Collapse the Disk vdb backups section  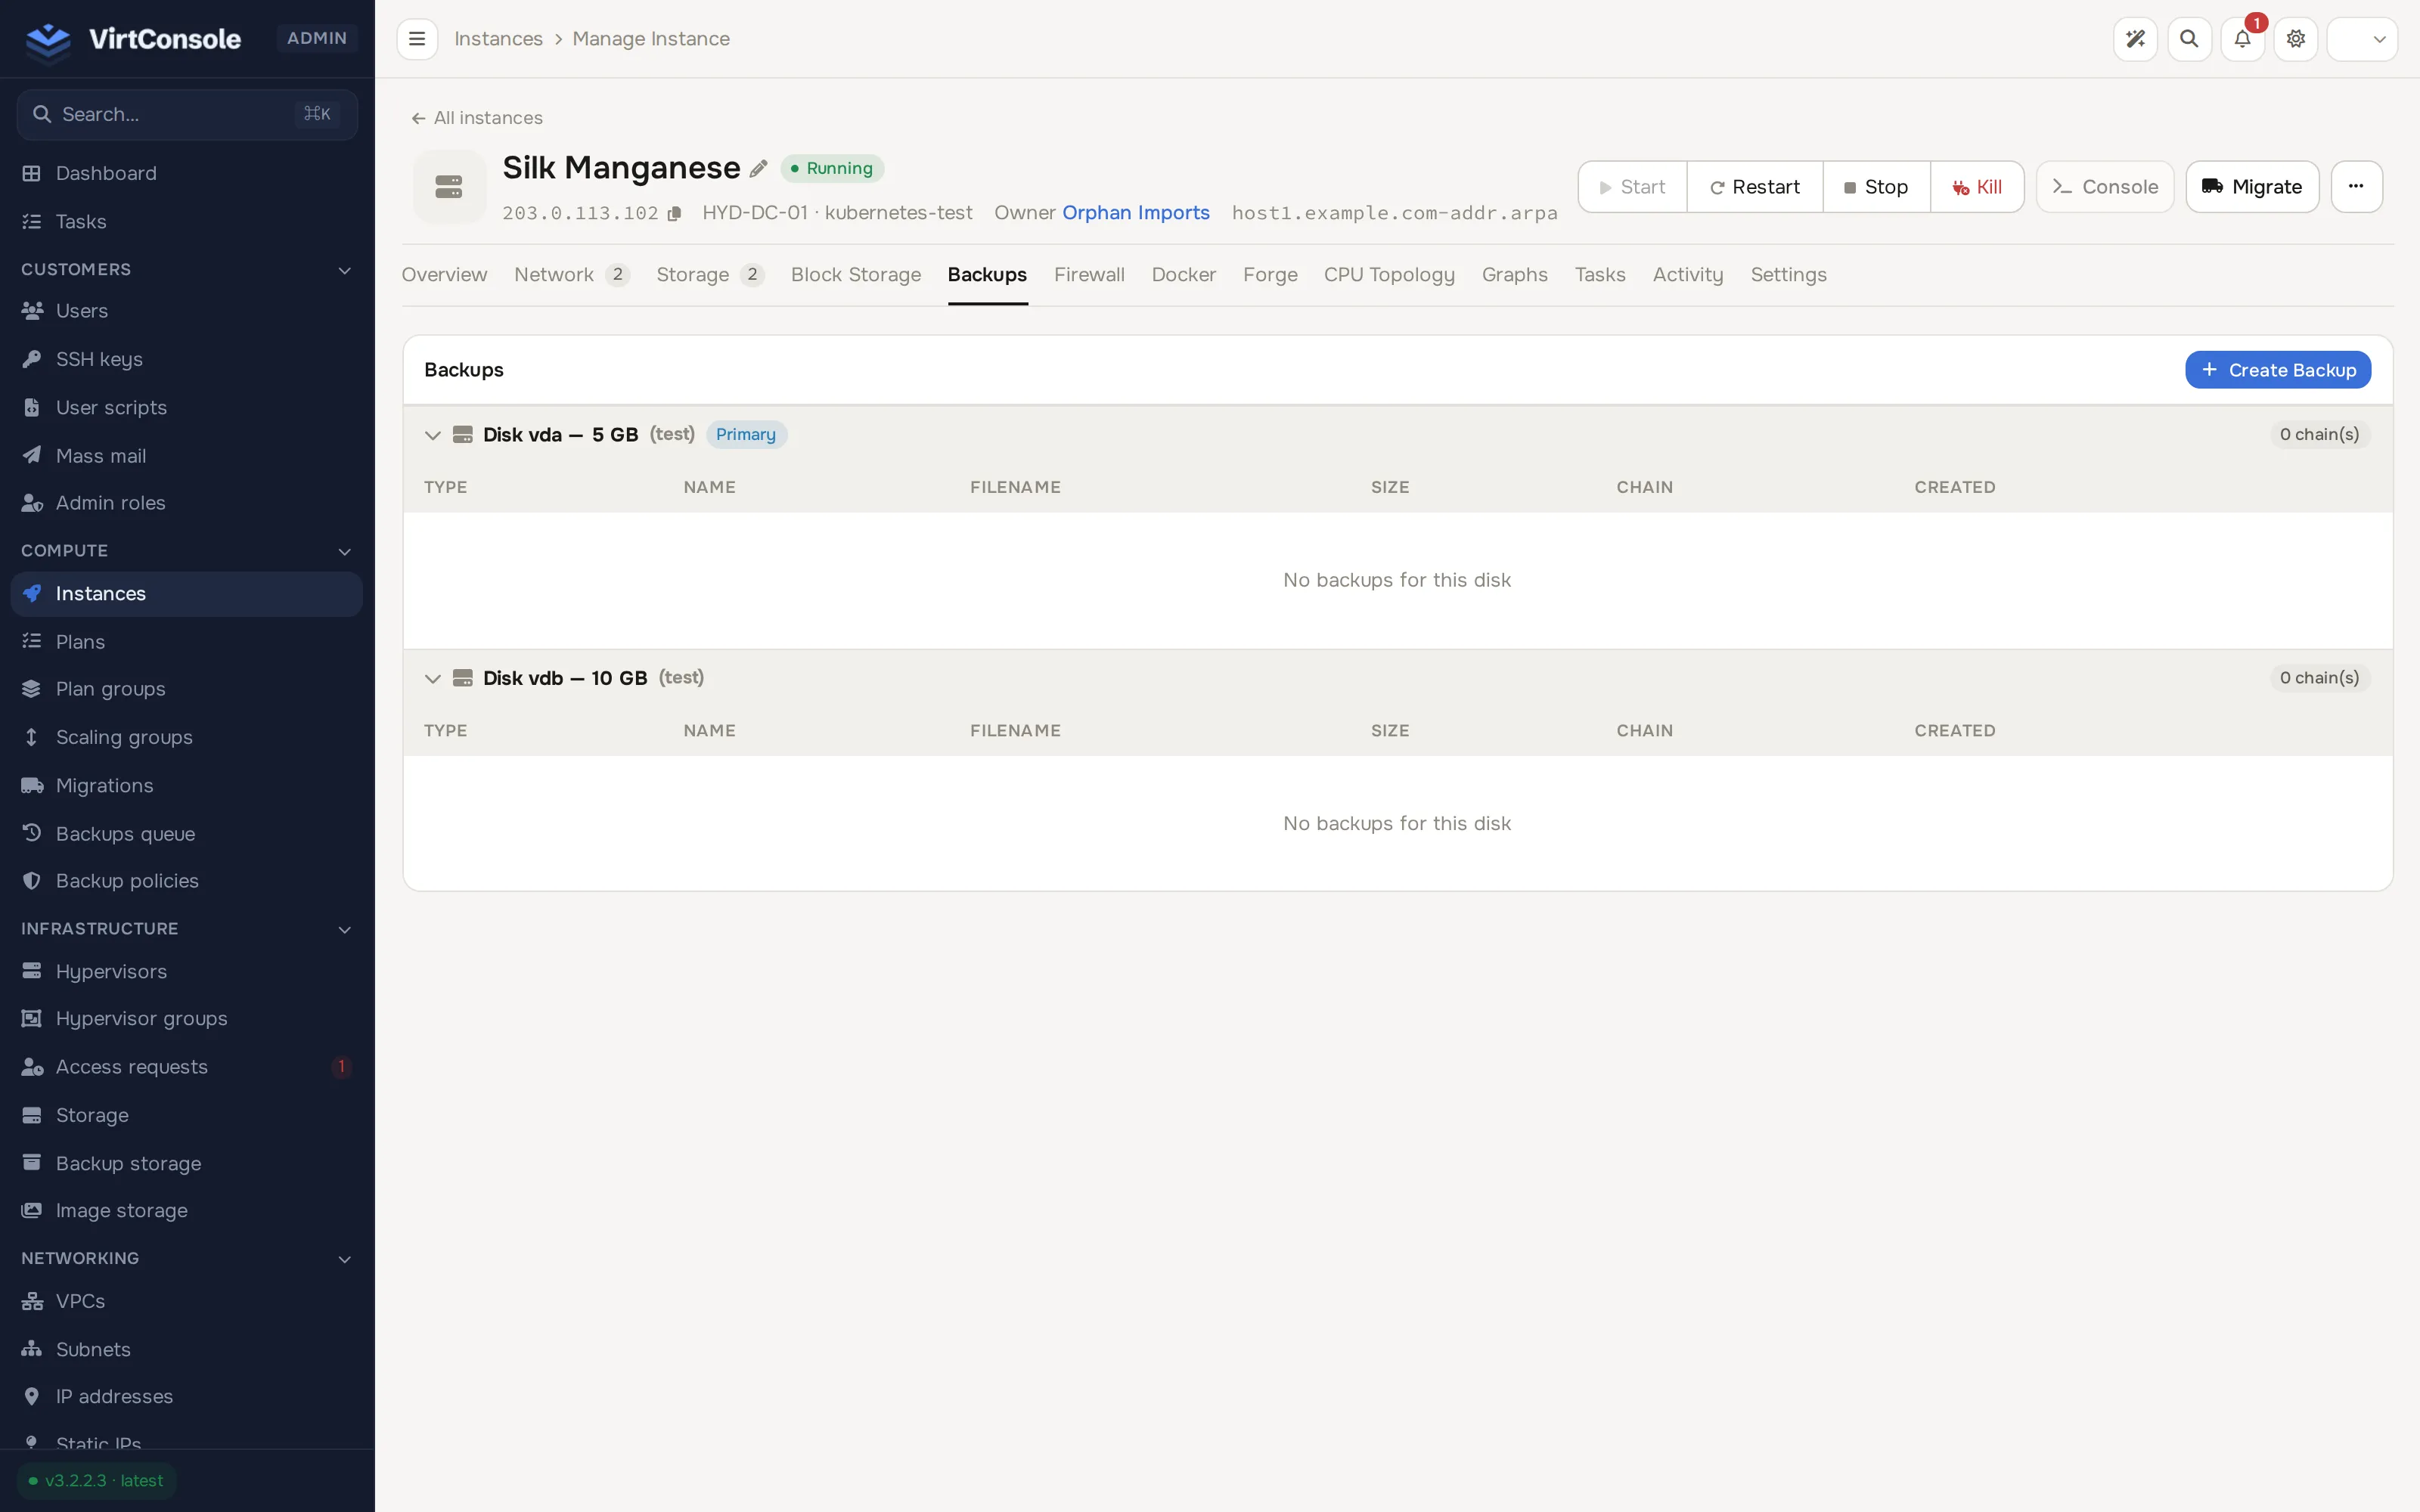tap(432, 678)
